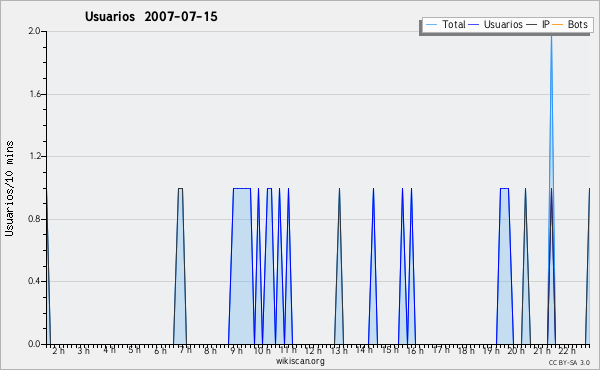Click the '10 h' x-axis label
This screenshot has width=600, height=370.
[x=262, y=351]
